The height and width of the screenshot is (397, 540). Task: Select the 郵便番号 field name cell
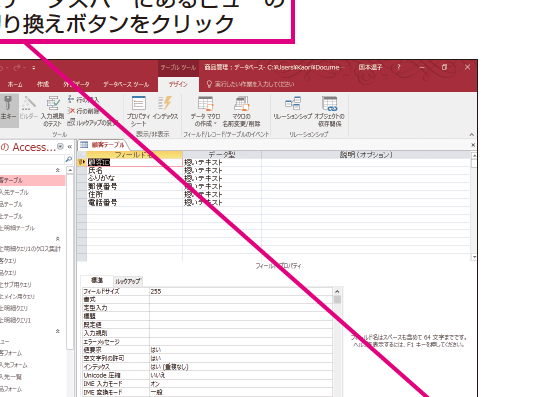(x=134, y=186)
